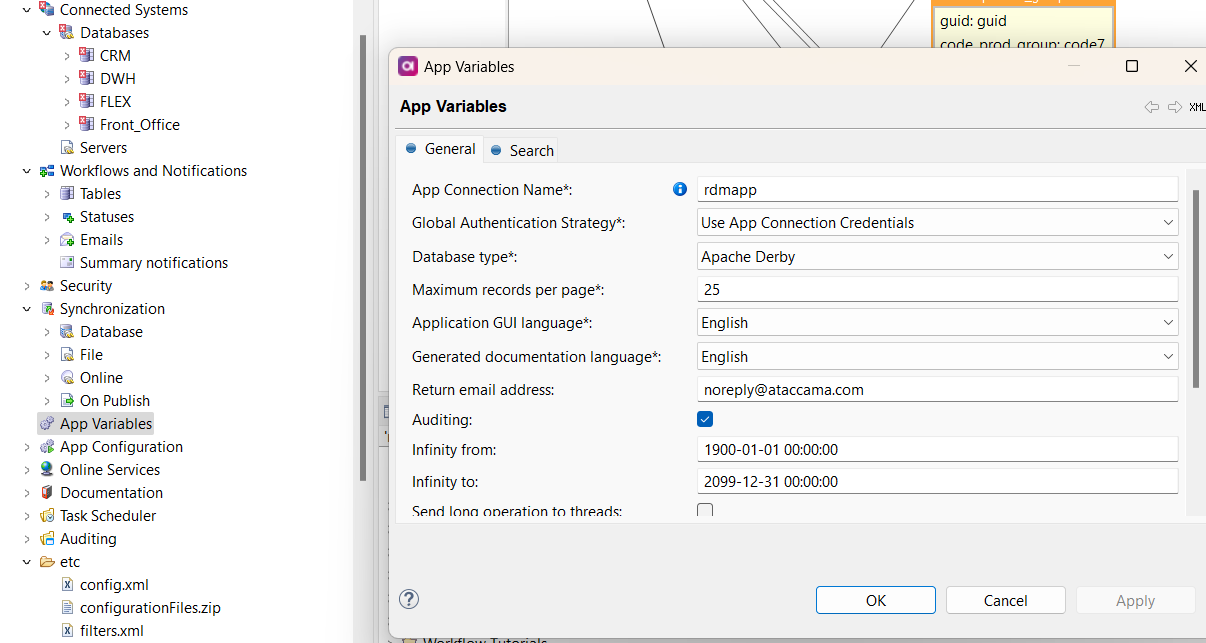Viewport: 1206px width, 643px height.
Task: Select the App Variables tree item
Action: 96,424
